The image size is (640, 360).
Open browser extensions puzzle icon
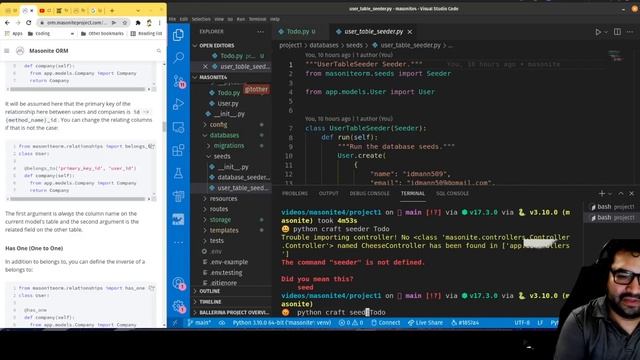(x=138, y=23)
